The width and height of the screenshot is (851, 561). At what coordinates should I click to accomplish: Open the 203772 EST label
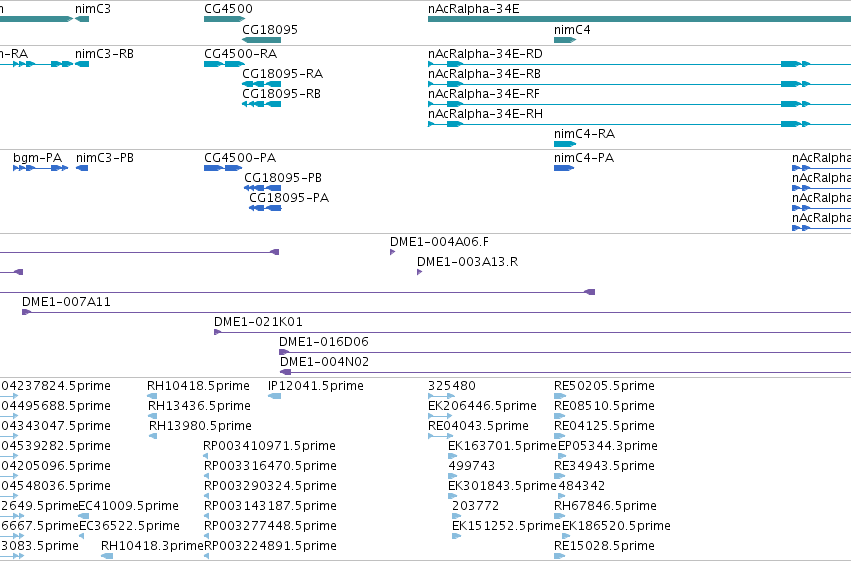475,507
